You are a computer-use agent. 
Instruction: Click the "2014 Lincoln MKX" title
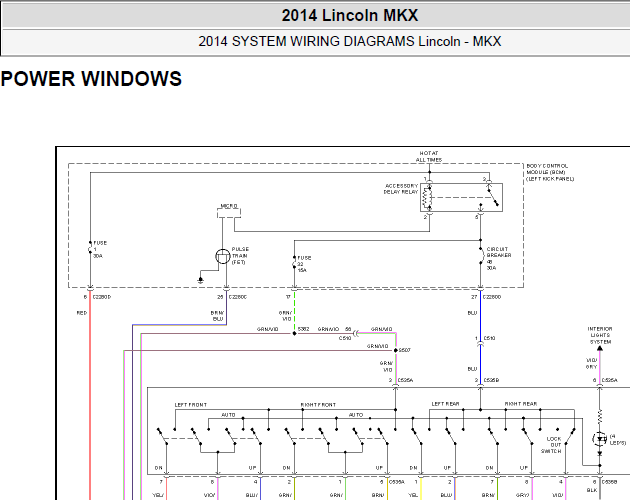pyautogui.click(x=350, y=15)
